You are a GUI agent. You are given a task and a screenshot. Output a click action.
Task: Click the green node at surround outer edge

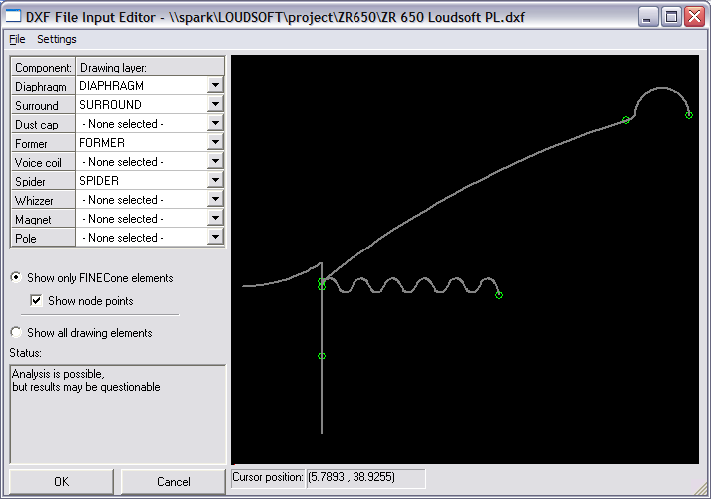tap(689, 115)
